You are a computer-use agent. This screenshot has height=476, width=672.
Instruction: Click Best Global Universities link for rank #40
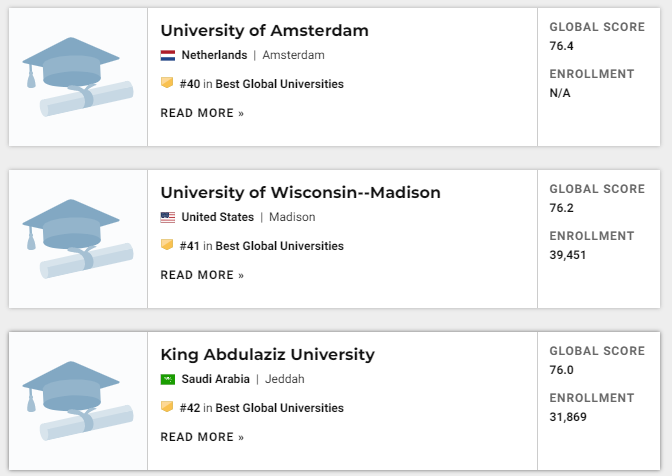[x=279, y=84]
